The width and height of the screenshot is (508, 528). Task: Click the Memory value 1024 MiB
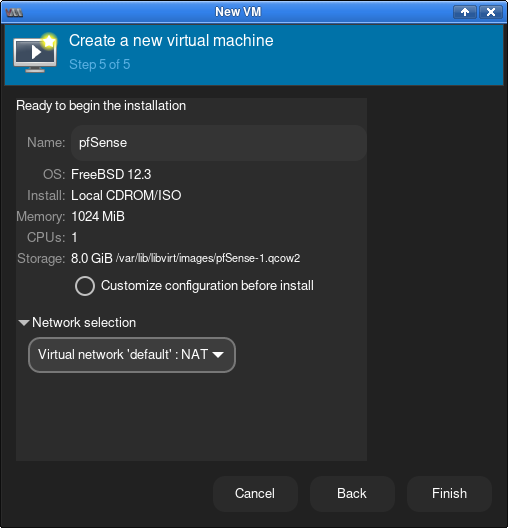pyautogui.click(x=98, y=217)
